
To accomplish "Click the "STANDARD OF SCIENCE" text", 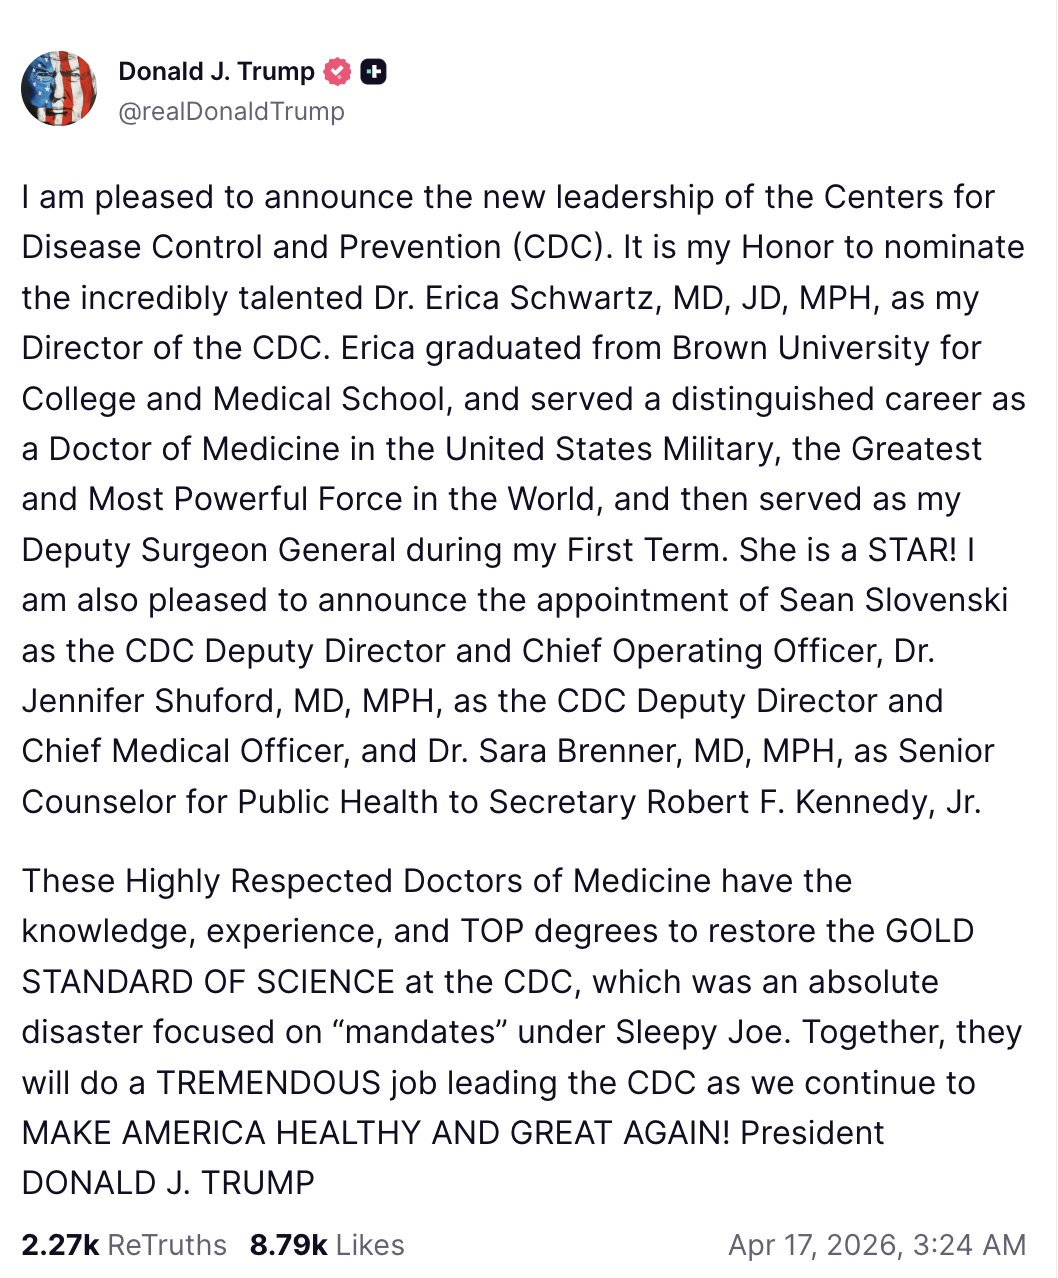I will [208, 982].
